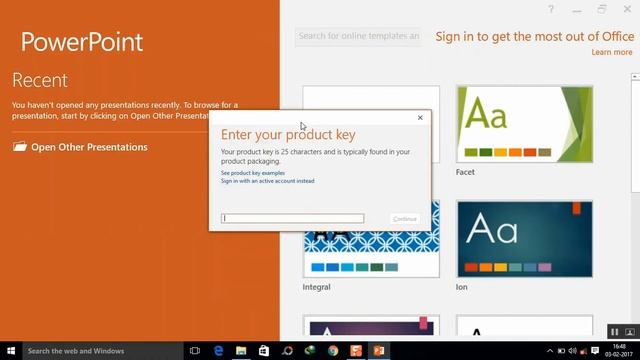Open the Learn more link
The height and width of the screenshot is (360, 640).
click(612, 52)
